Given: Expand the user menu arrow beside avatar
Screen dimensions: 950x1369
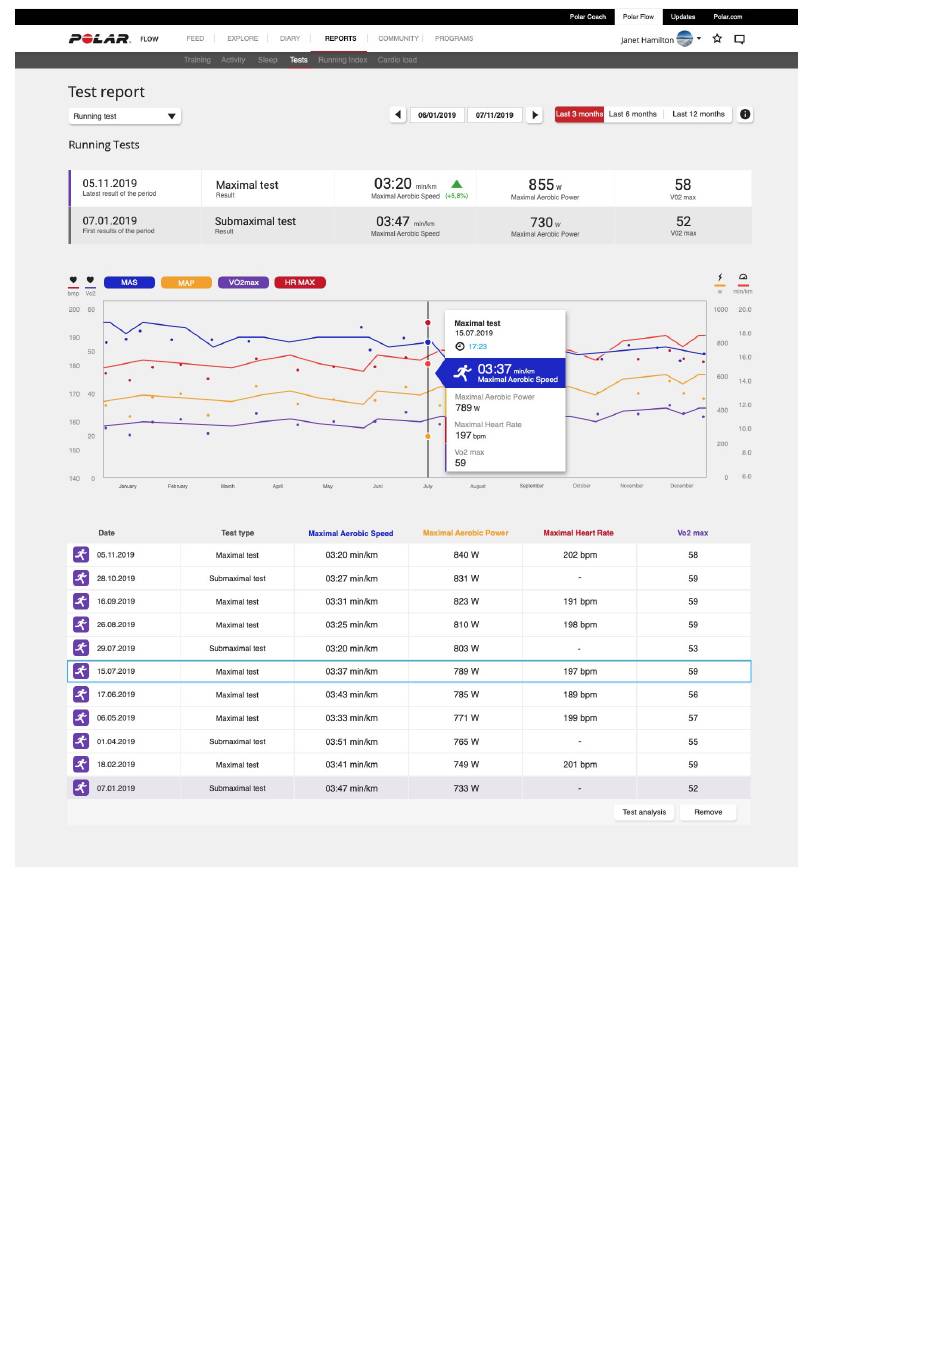Looking at the screenshot, I should click(699, 39).
